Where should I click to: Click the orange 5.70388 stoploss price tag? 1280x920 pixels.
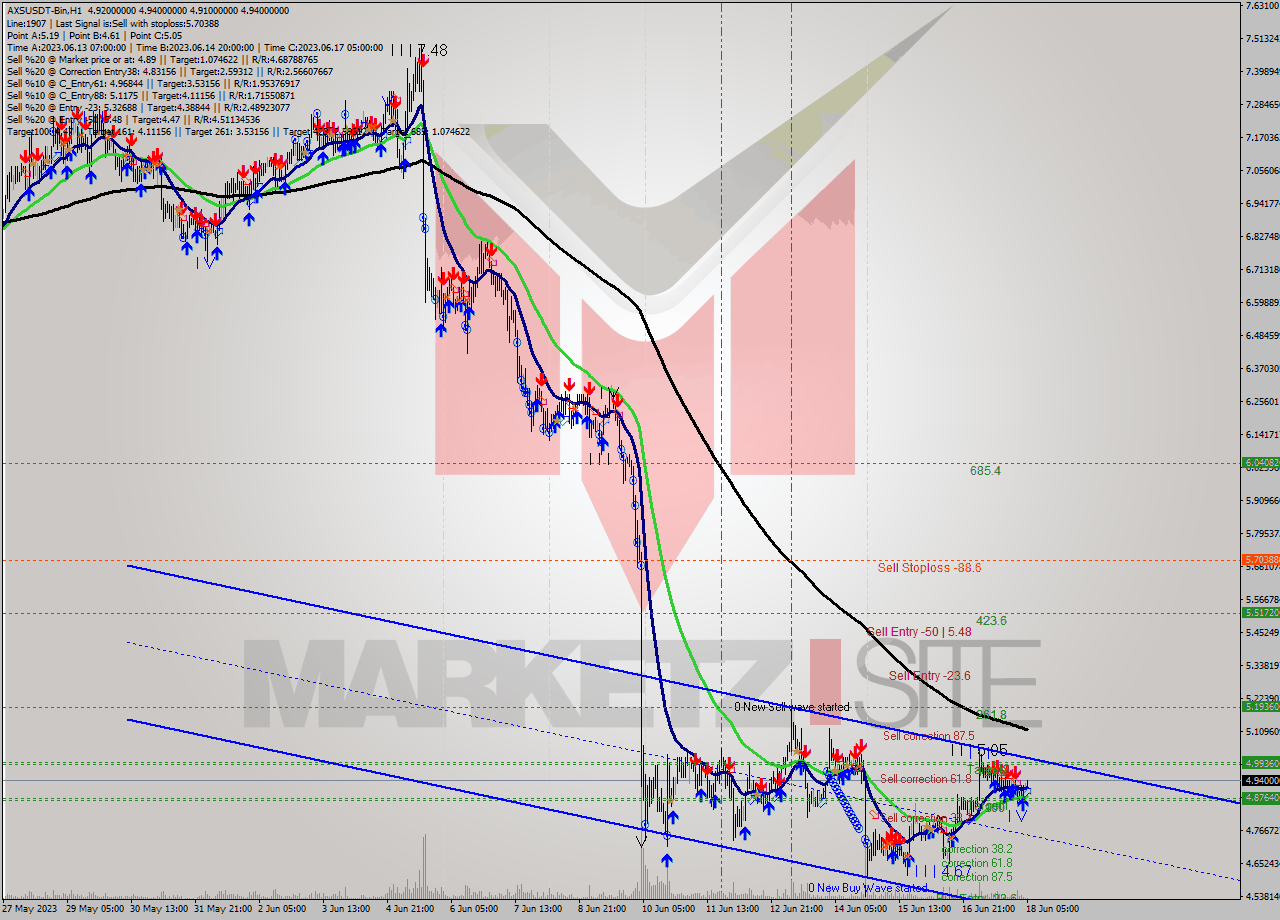[1260, 559]
